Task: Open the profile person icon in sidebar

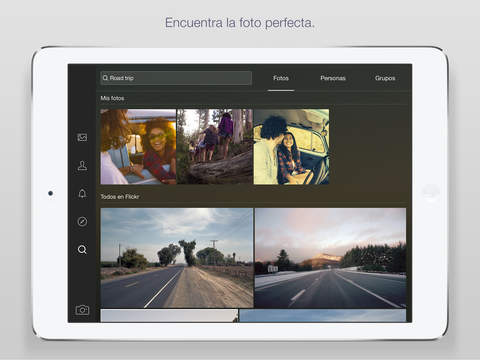Action: [82, 165]
